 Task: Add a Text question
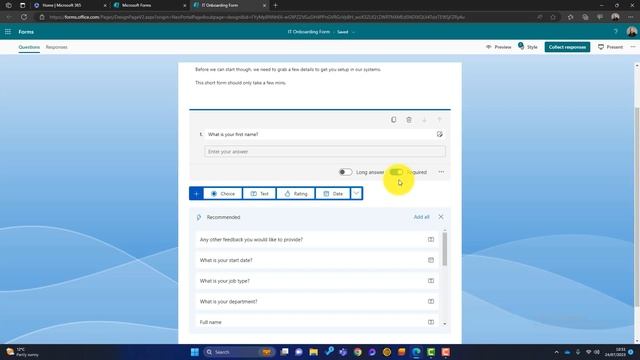259,193
